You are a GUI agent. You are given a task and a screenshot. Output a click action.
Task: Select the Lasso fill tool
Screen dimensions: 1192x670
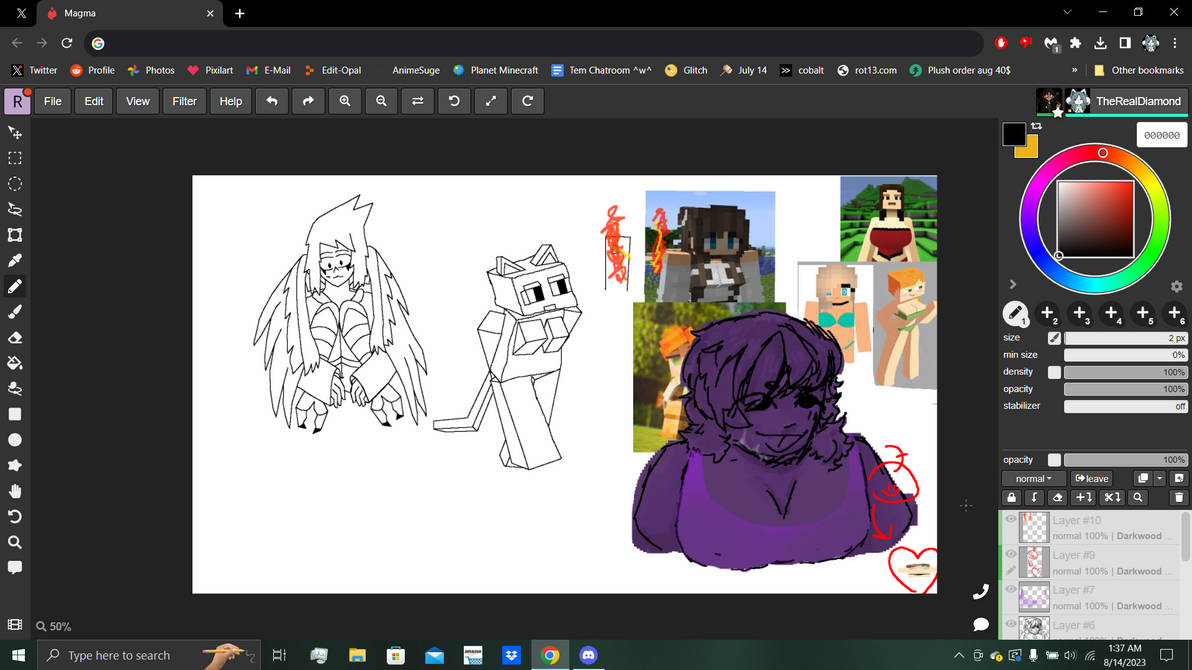14,389
